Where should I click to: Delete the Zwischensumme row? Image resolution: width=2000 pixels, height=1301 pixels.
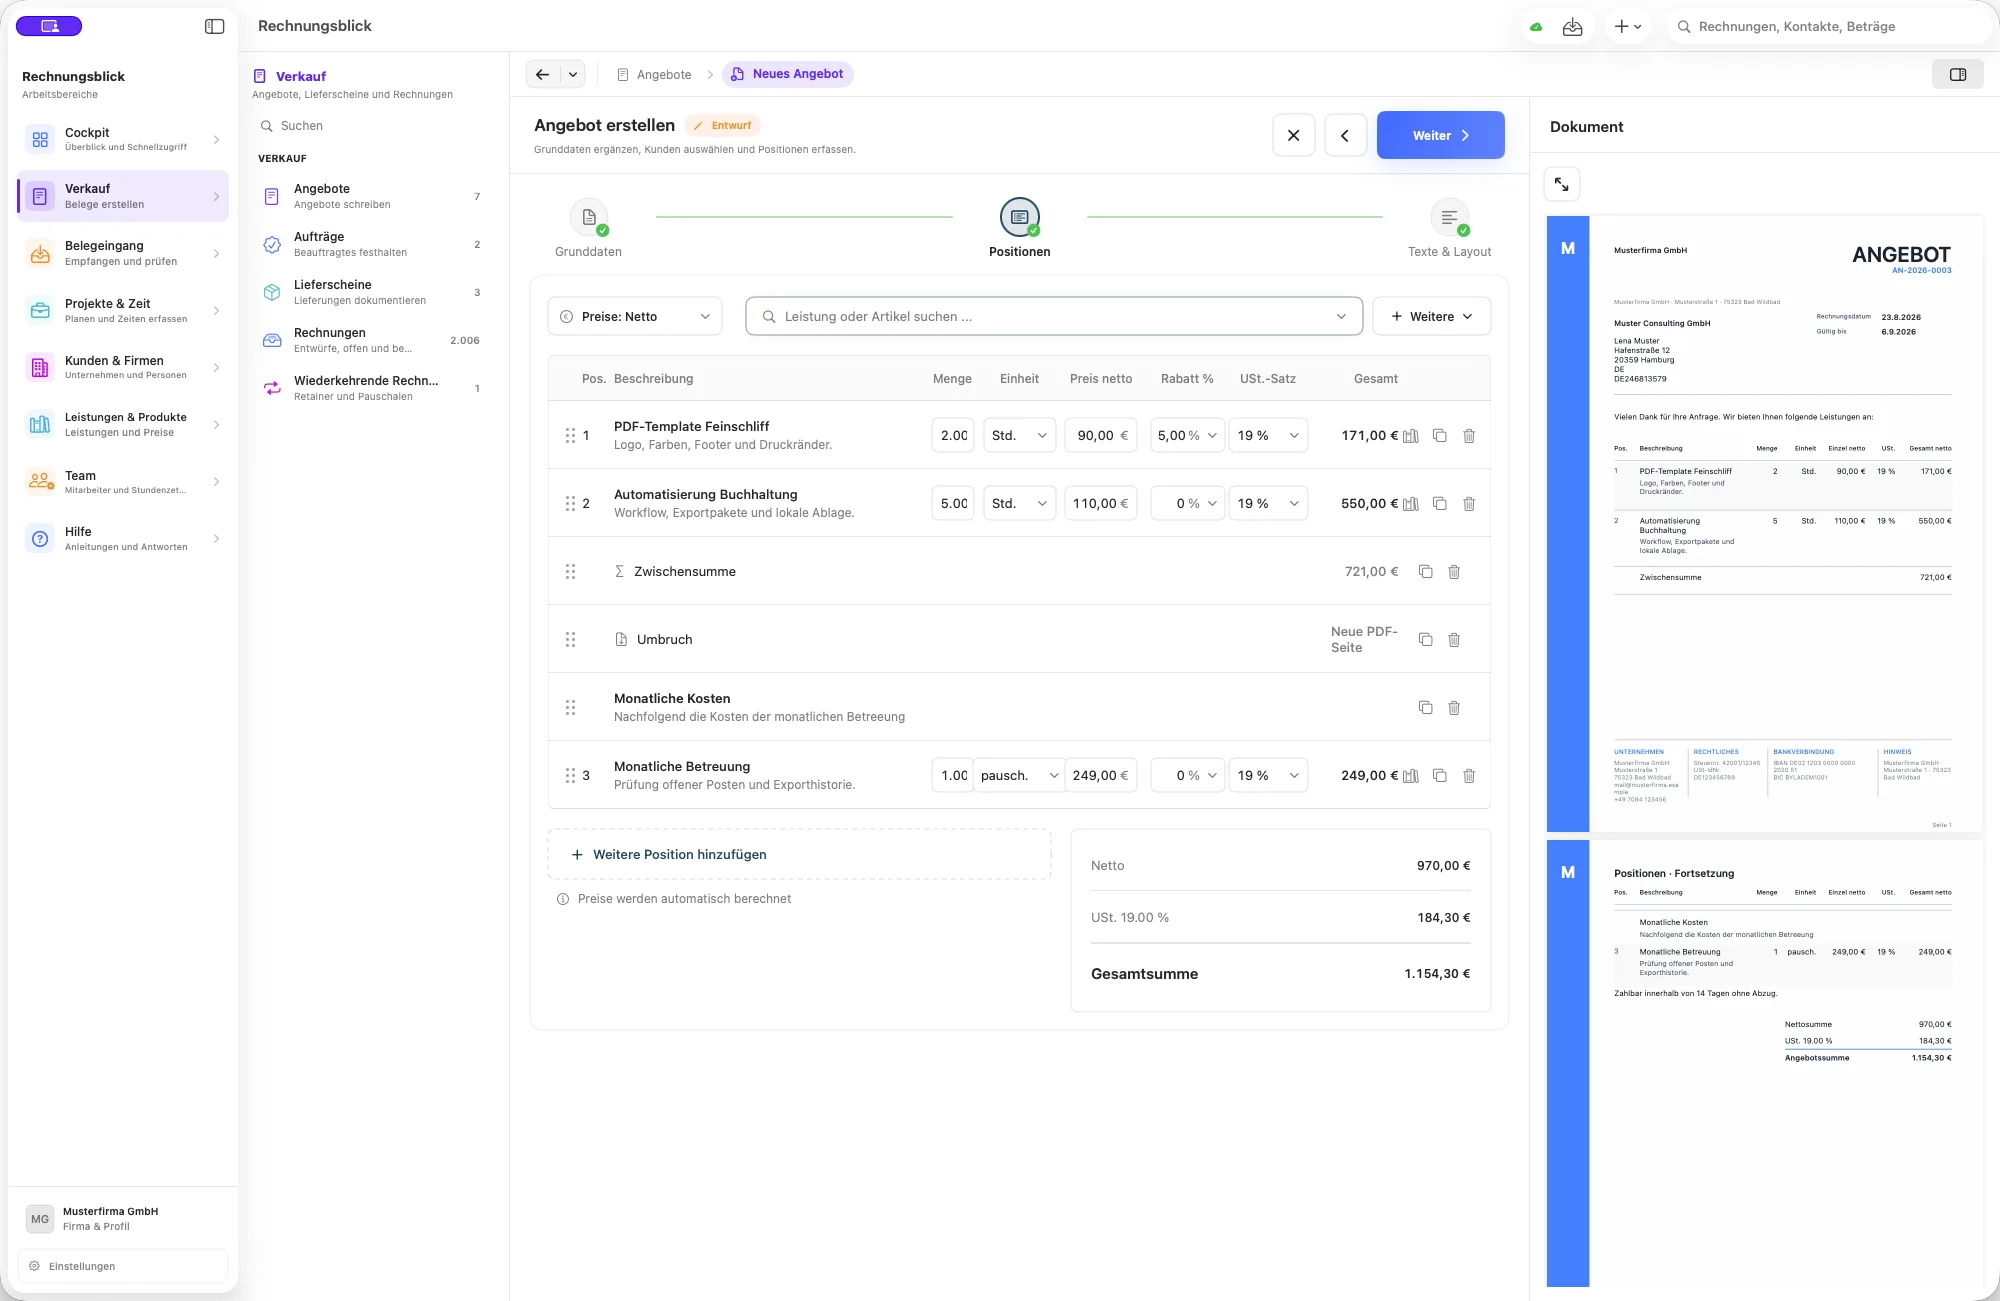click(1454, 572)
